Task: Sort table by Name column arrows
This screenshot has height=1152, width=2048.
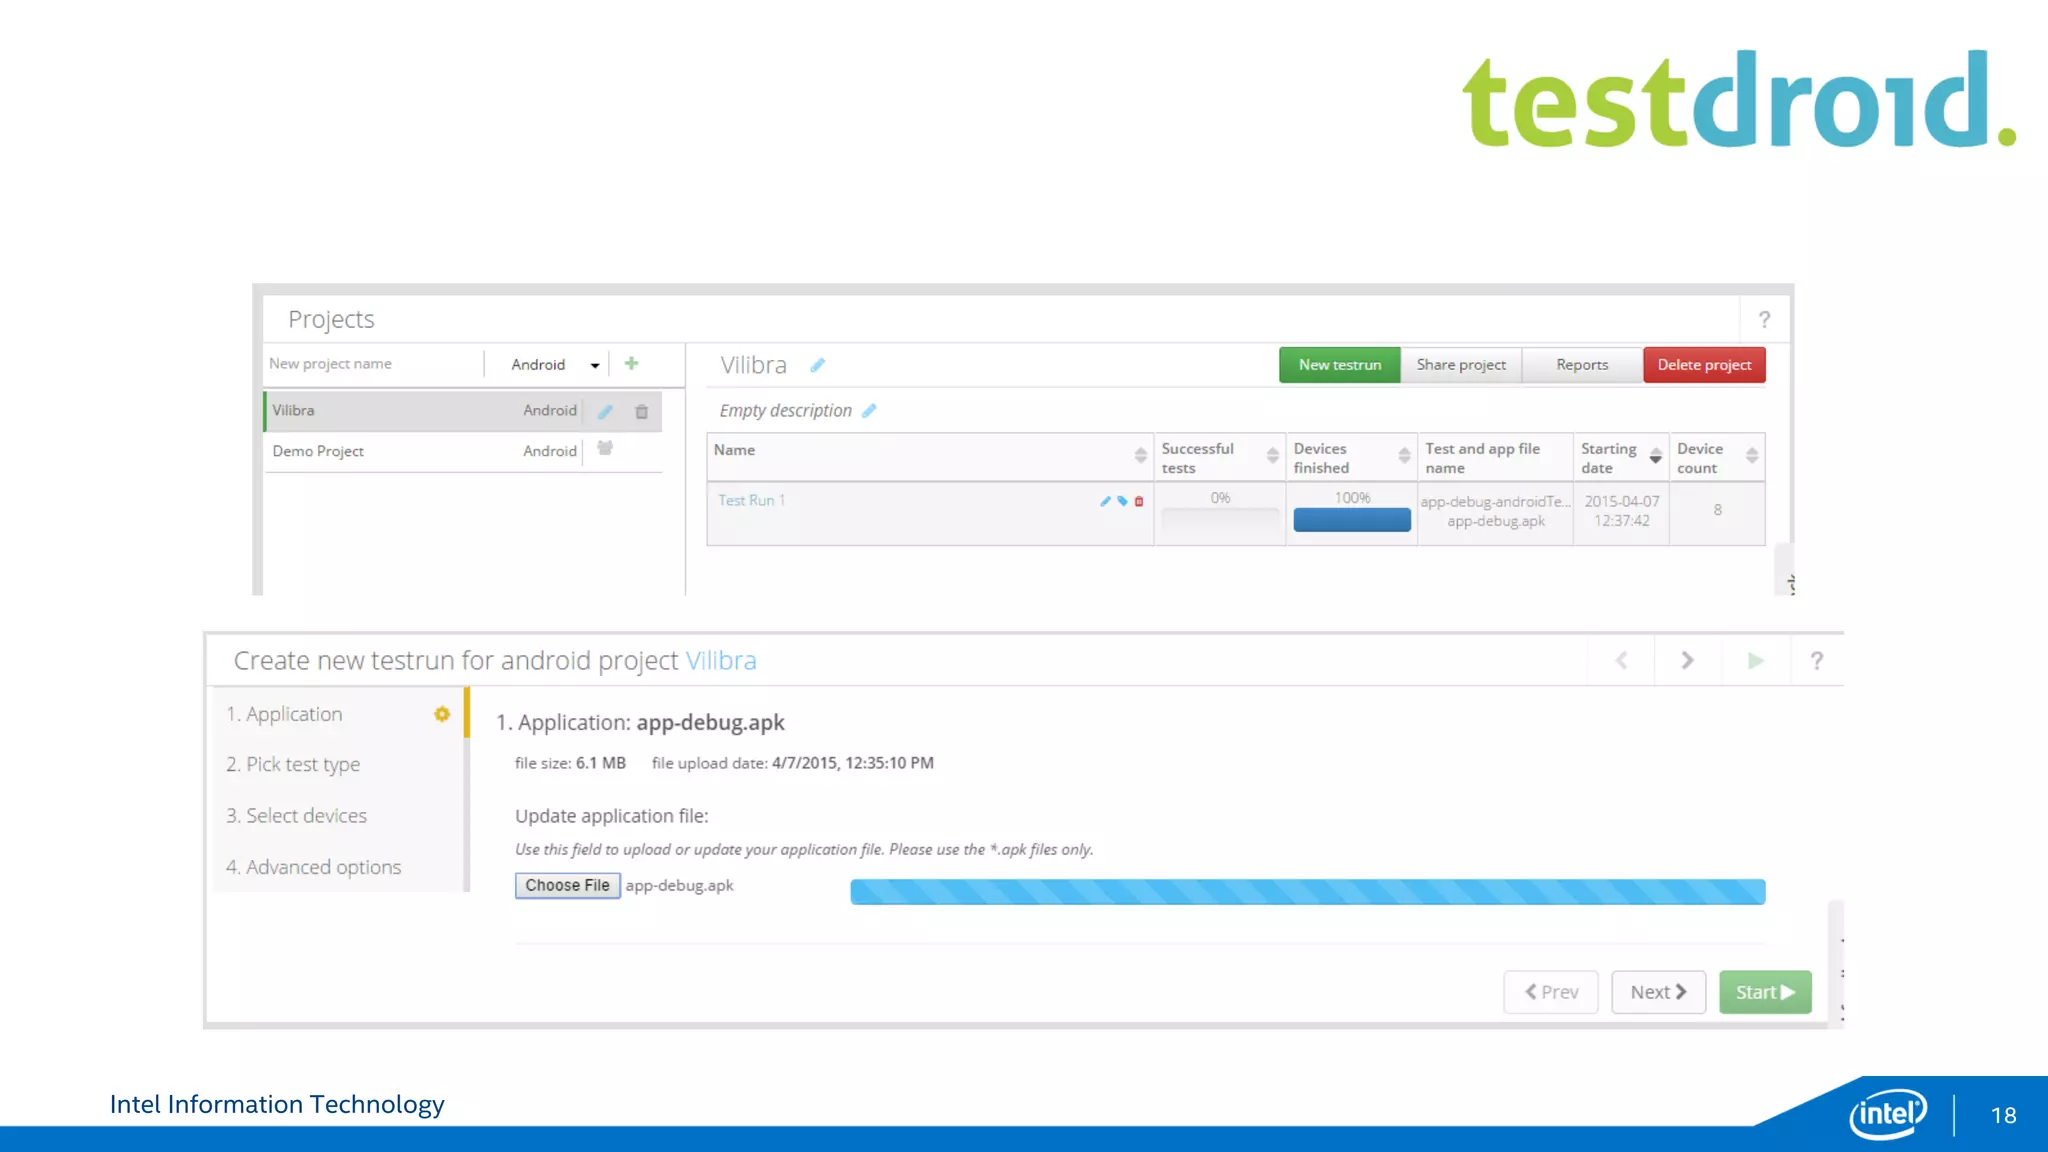Action: 1140,456
